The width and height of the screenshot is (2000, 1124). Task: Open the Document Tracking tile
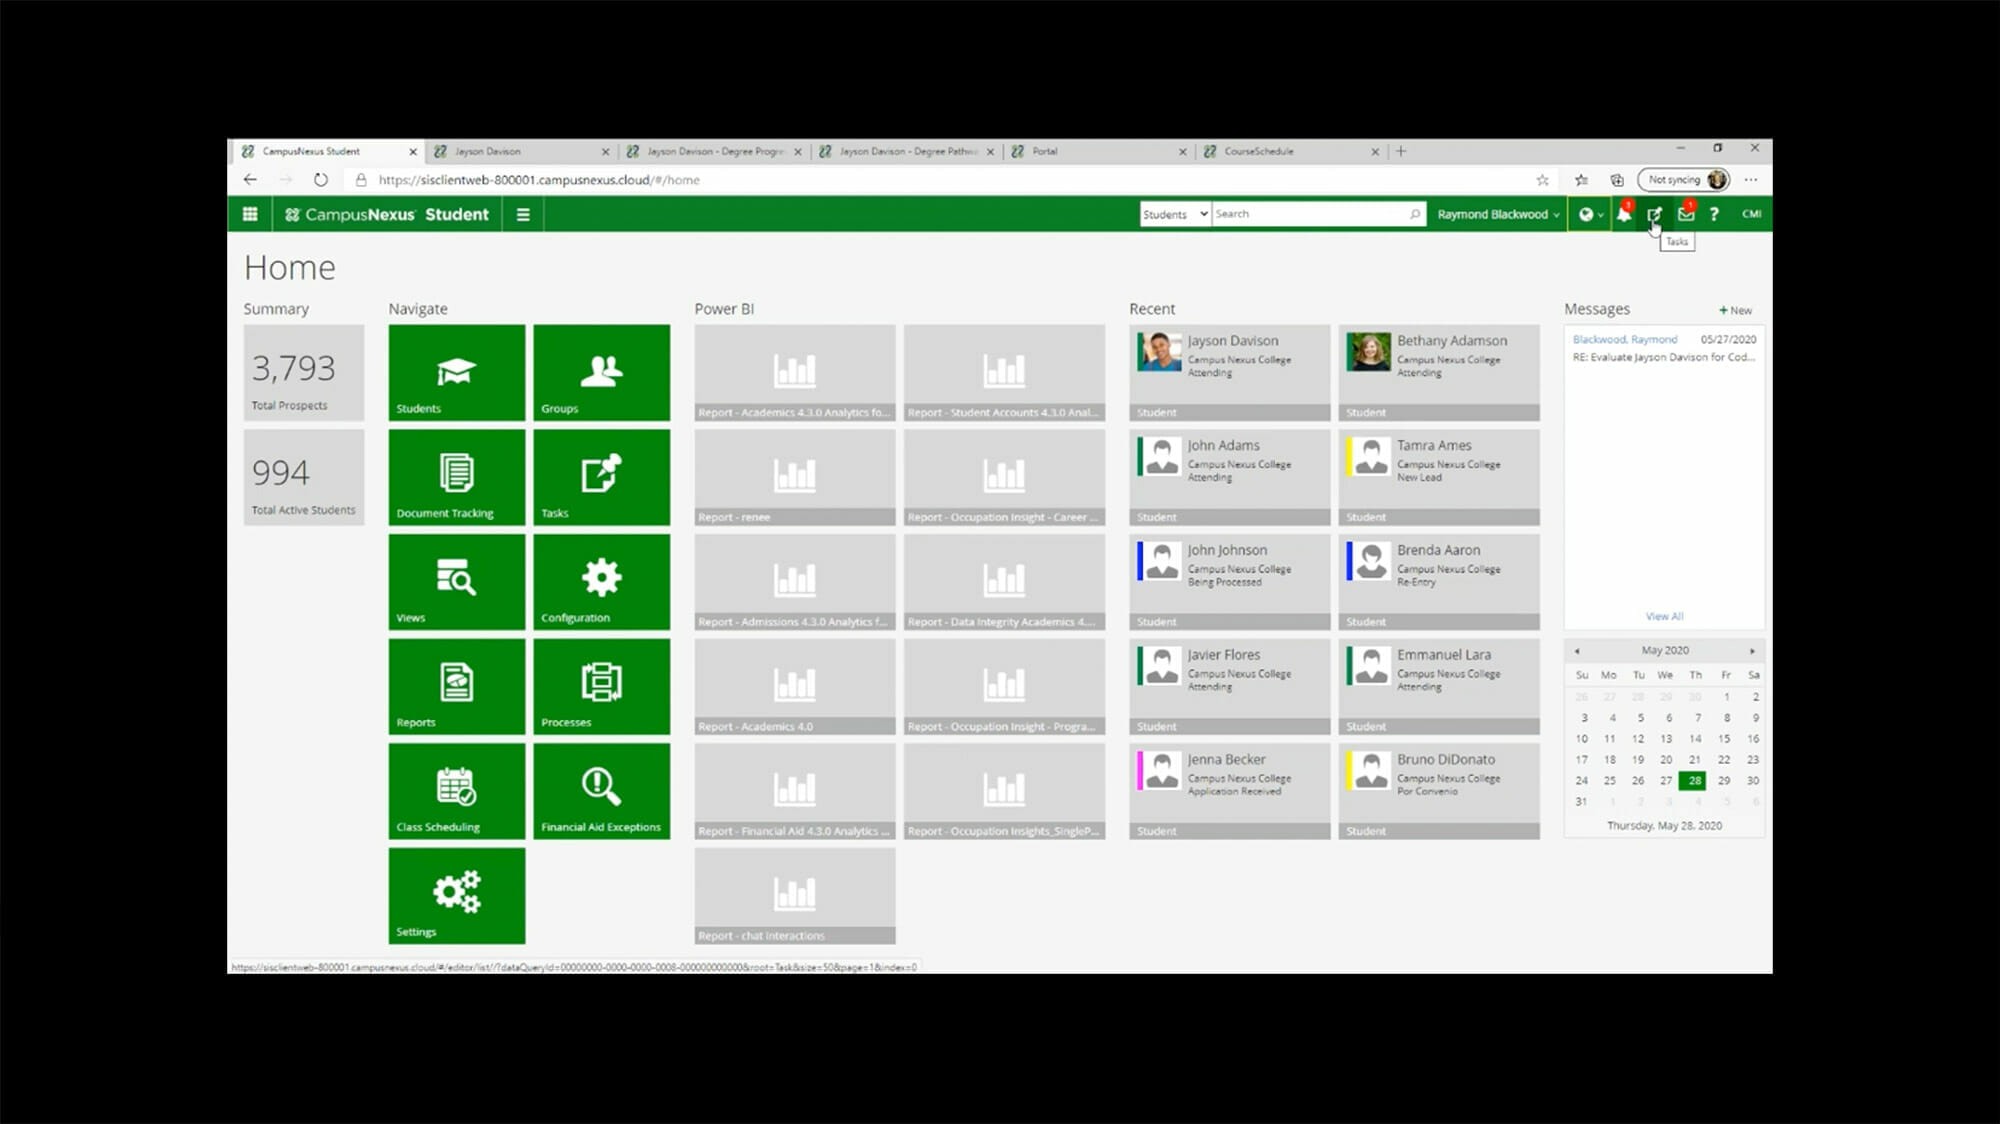pyautogui.click(x=456, y=477)
